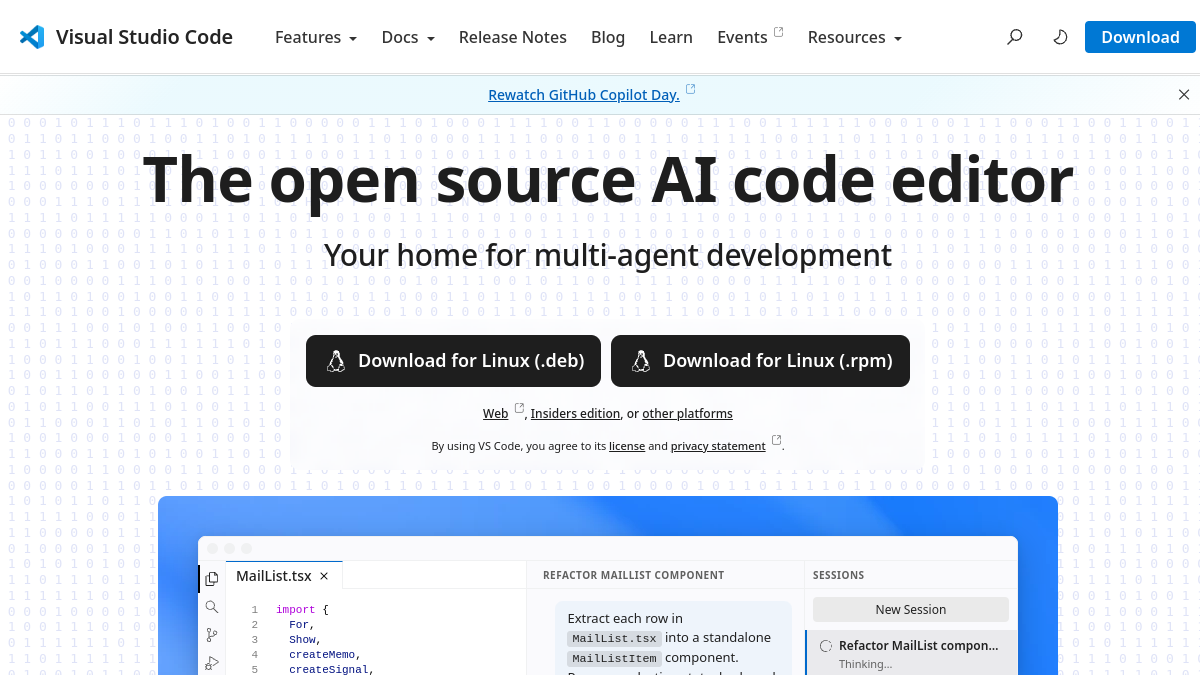Image resolution: width=1200 pixels, height=675 pixels.
Task: Open the Release Notes page
Action: click(x=513, y=37)
